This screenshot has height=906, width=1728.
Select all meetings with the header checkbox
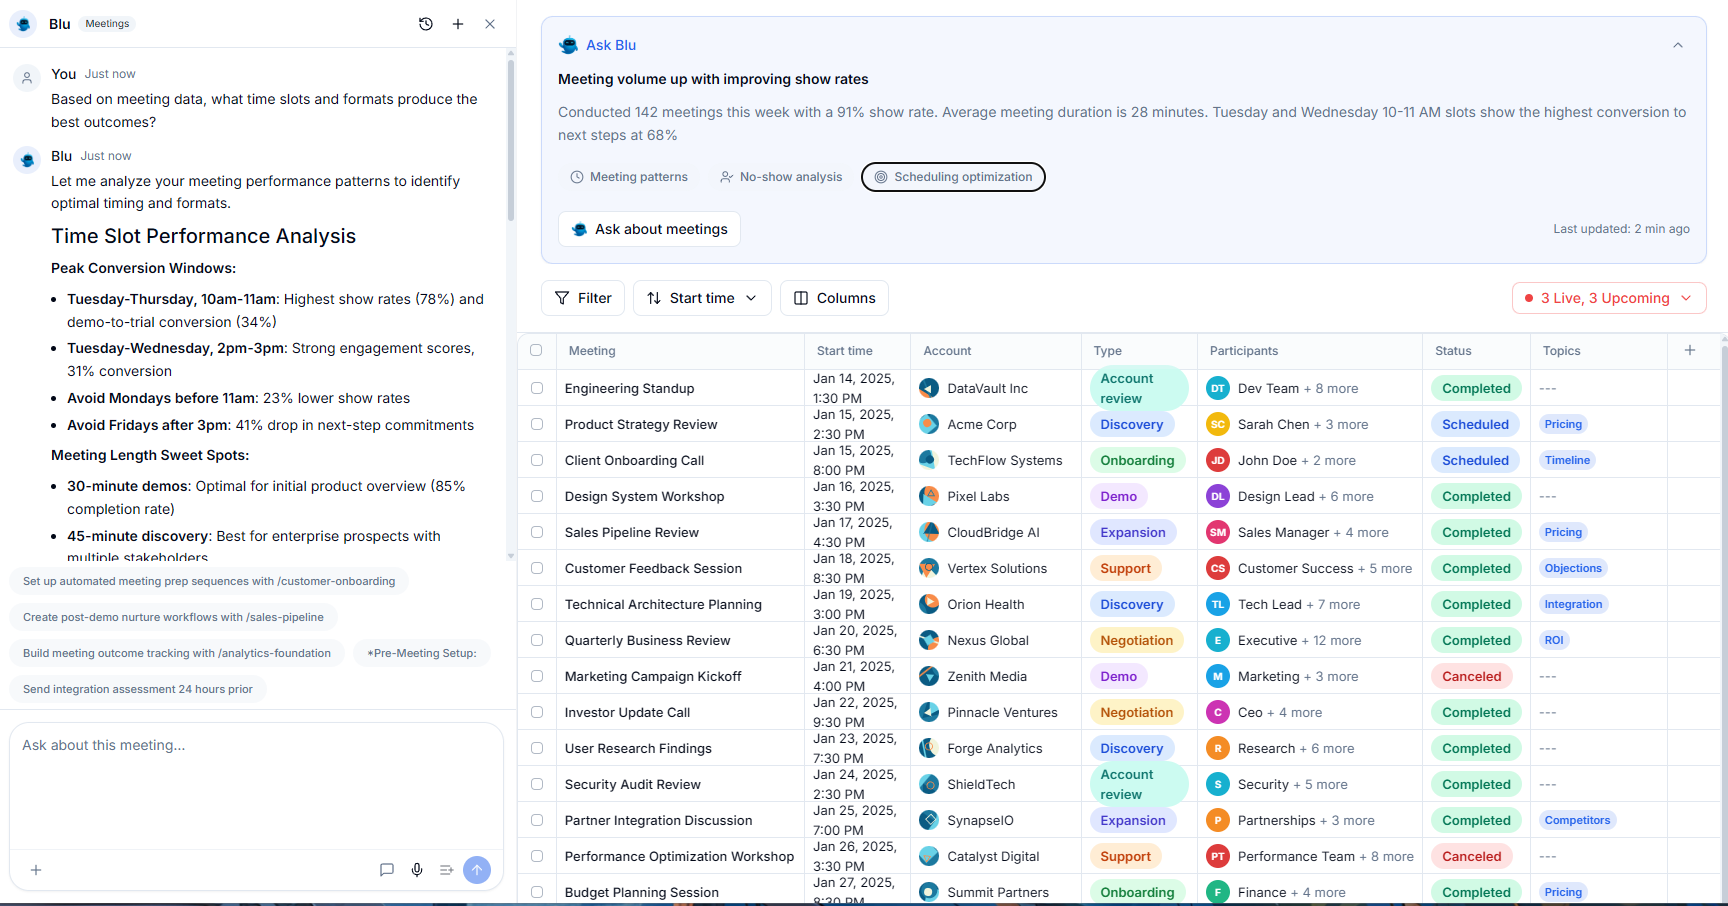pos(537,350)
